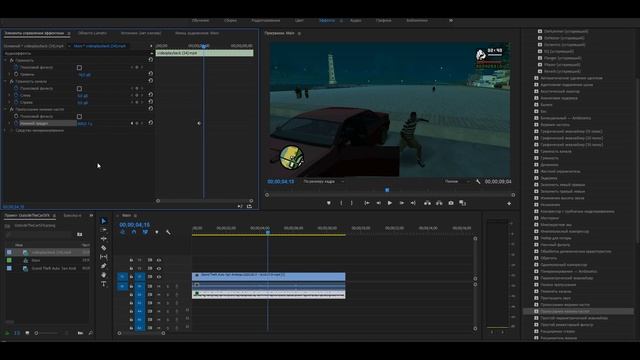Viewport: 640px width, 360px height.
Task: Select the Ripple Edit tool
Action: [104, 239]
